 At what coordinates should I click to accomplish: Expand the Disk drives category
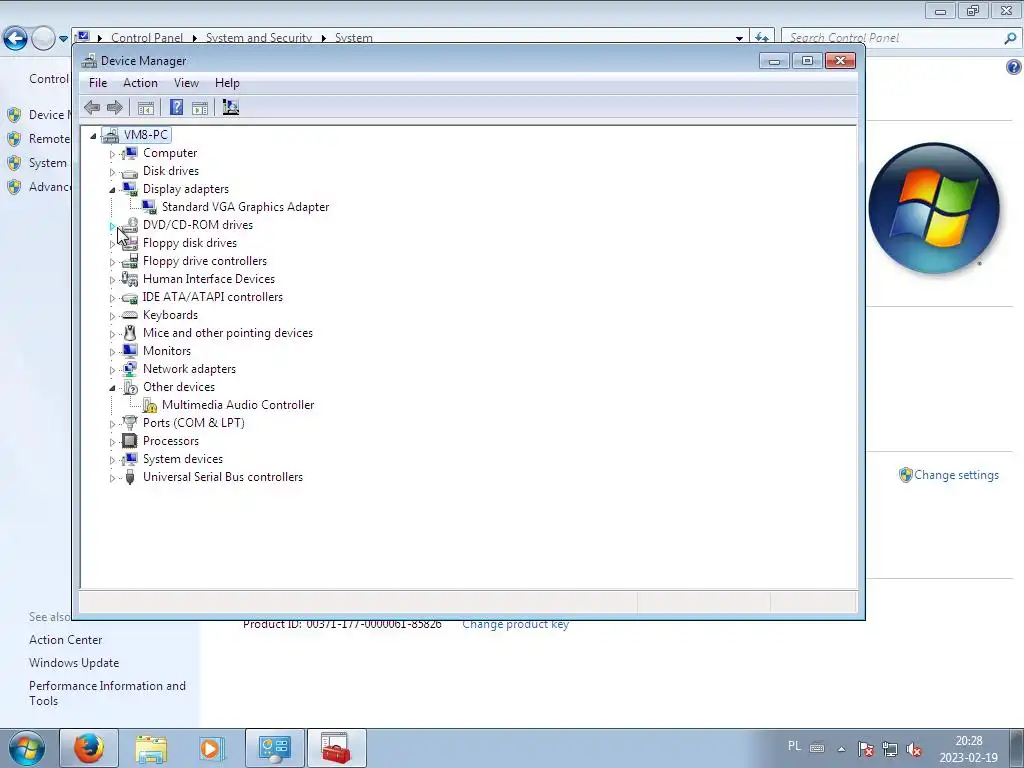112,172
